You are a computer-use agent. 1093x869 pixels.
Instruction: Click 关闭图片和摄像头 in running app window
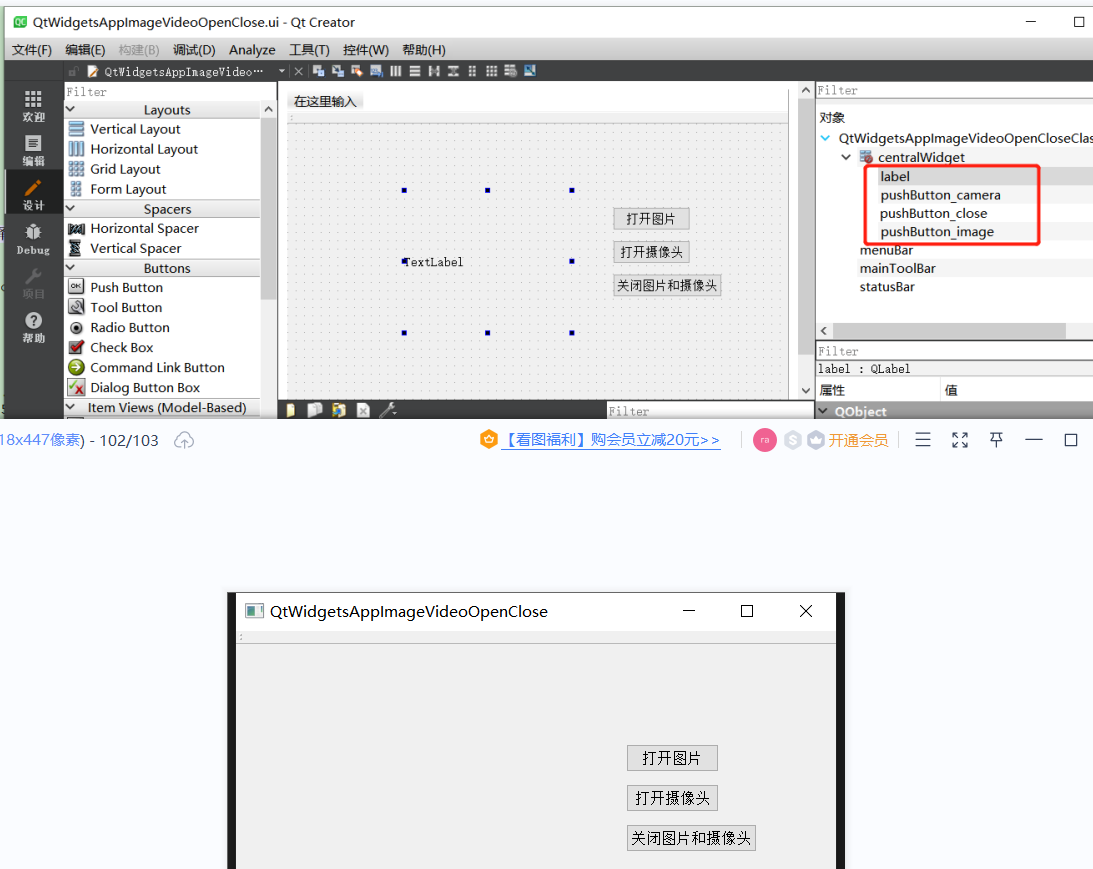click(x=691, y=838)
